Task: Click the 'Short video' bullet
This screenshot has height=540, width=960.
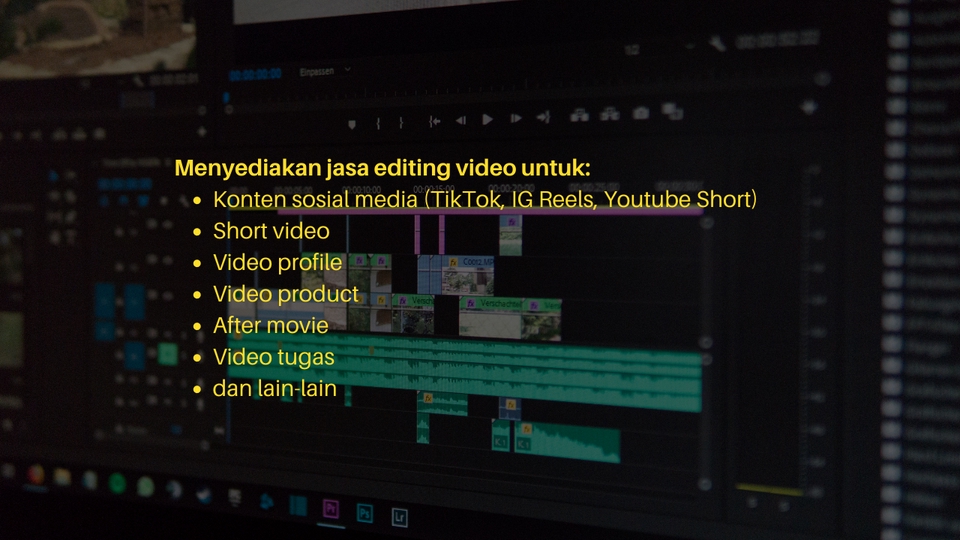Action: click(271, 231)
